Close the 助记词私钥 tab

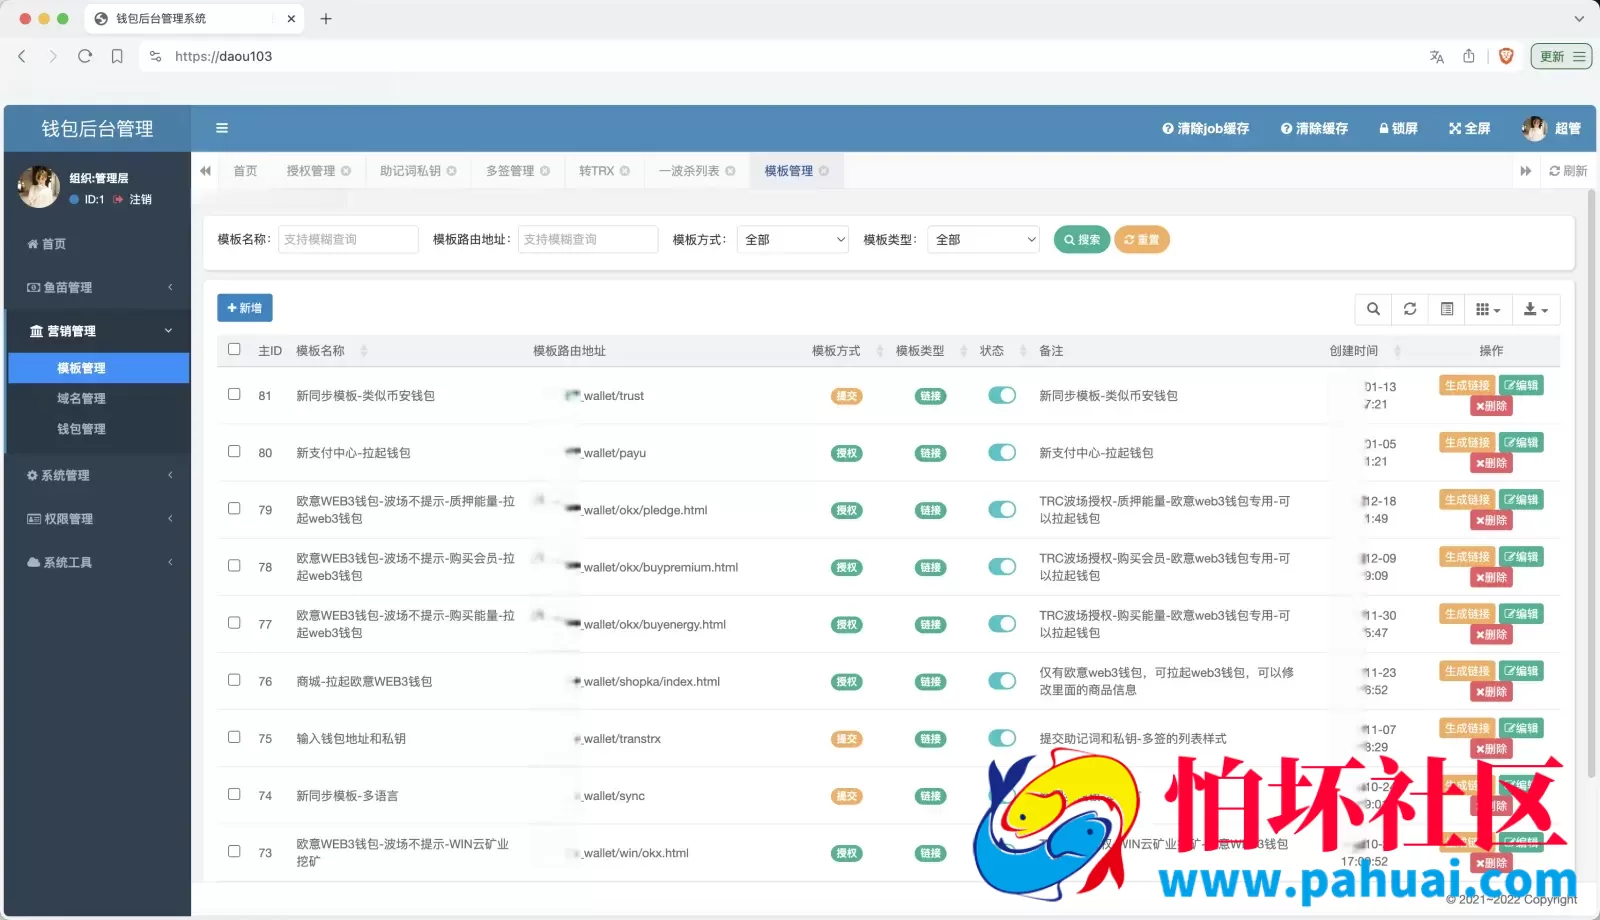point(452,171)
